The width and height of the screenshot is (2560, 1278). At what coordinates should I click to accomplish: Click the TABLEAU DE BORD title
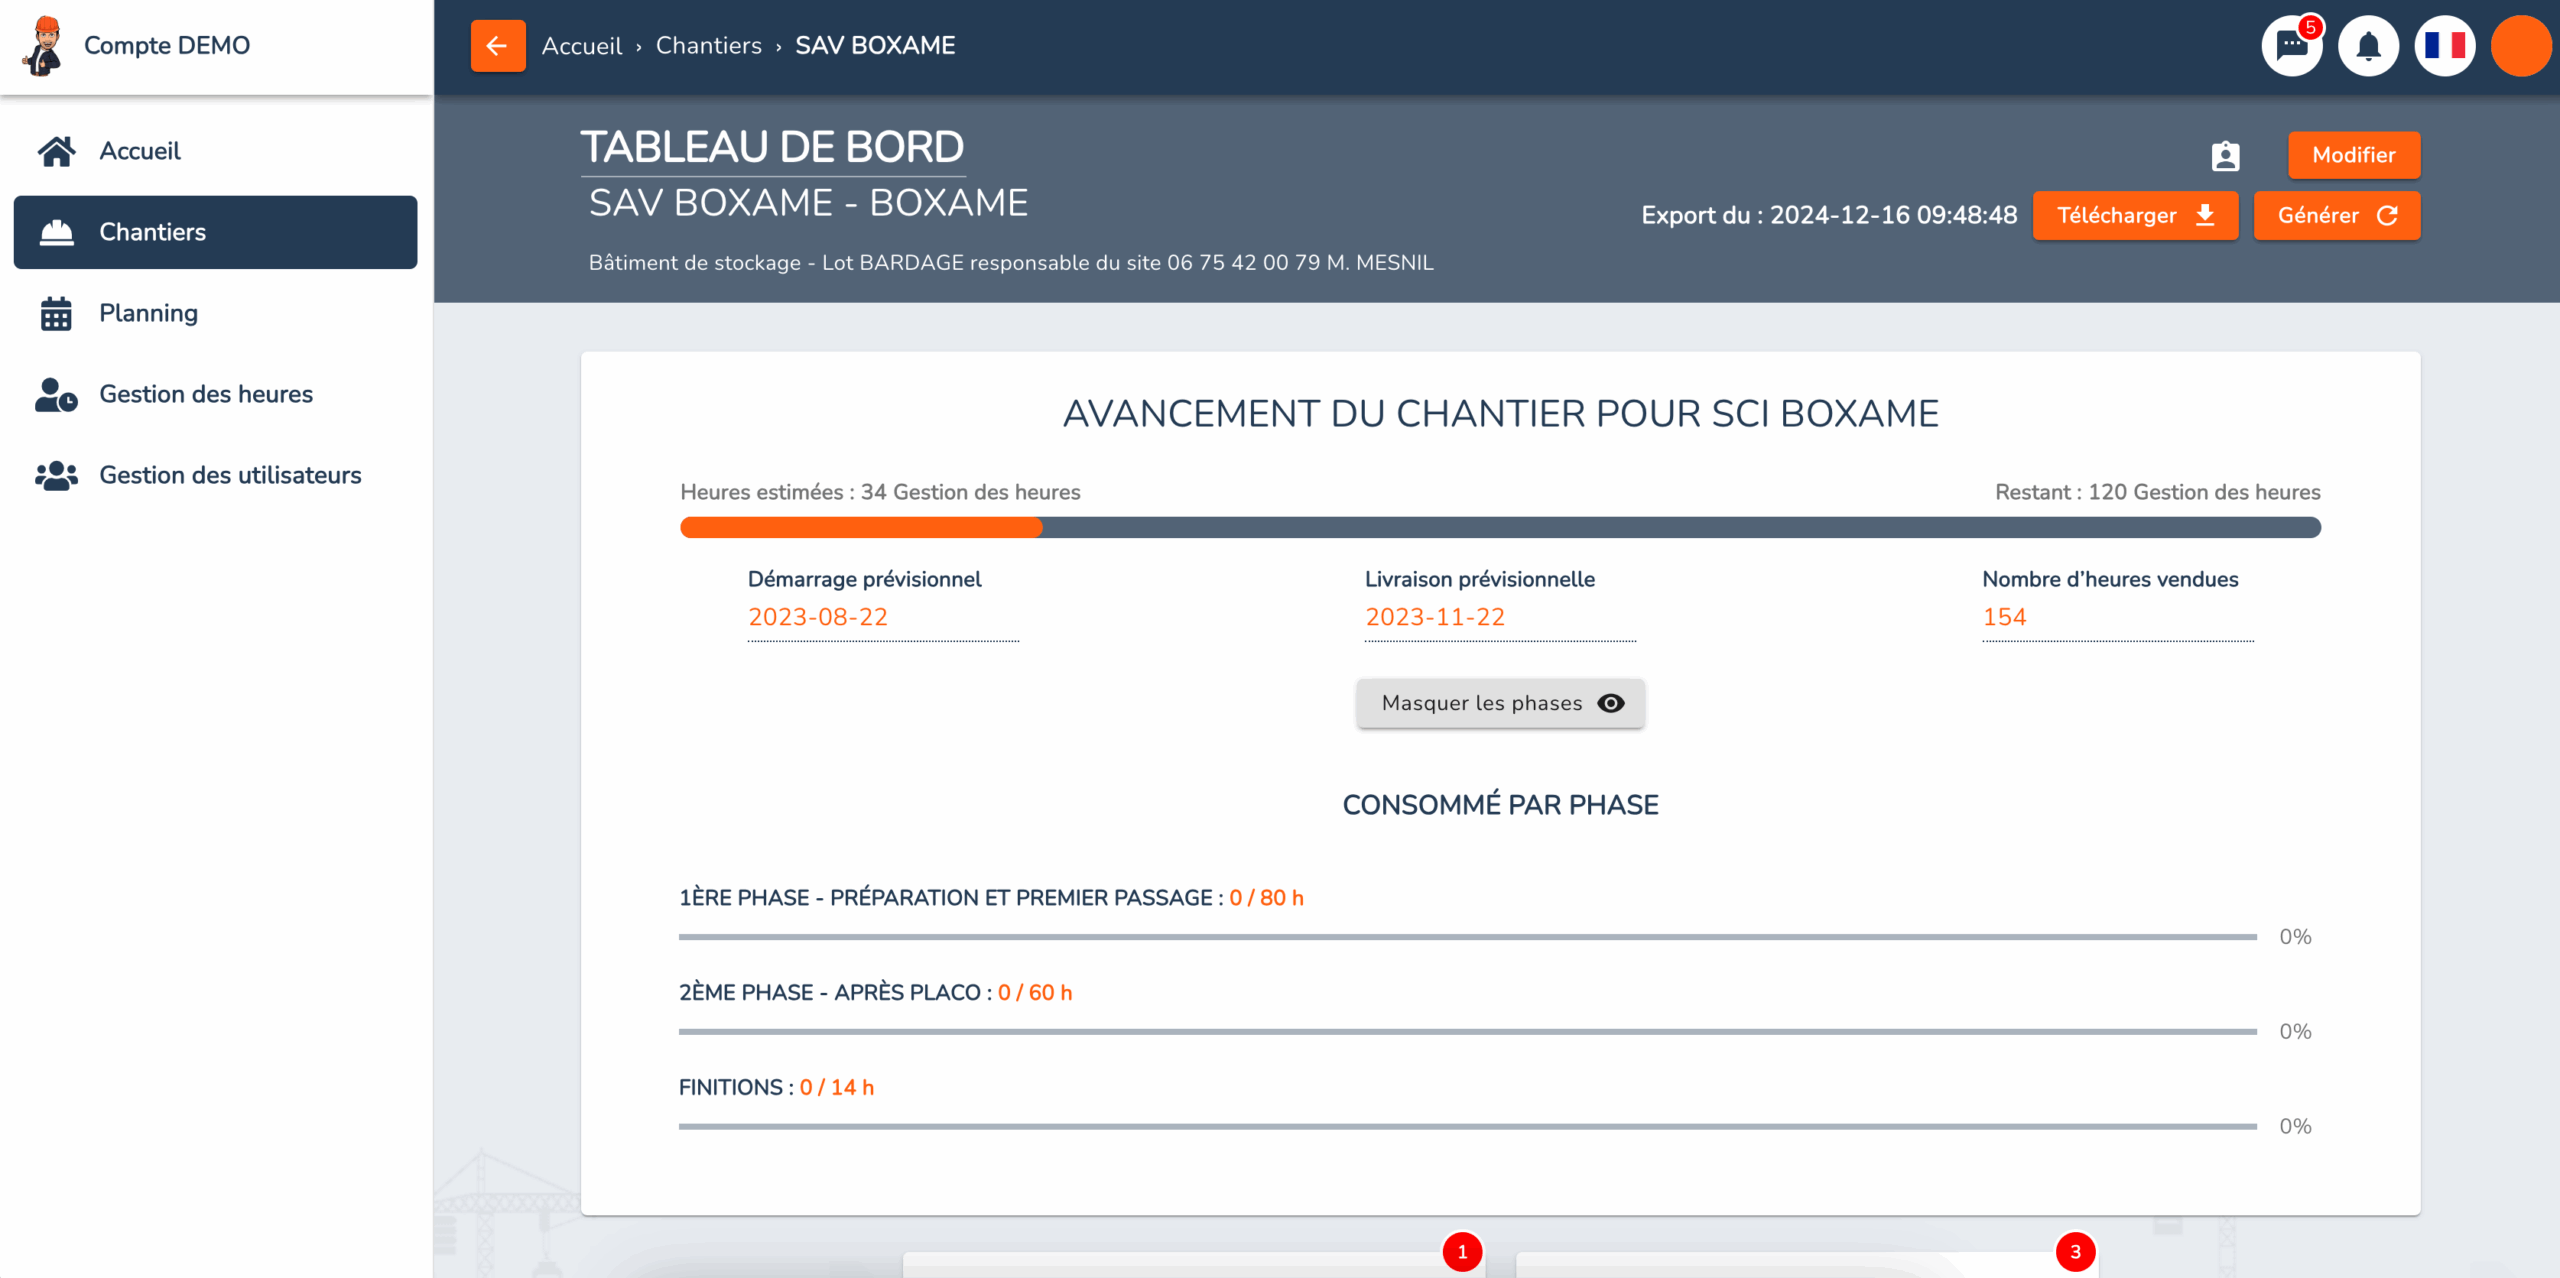pos(772,148)
